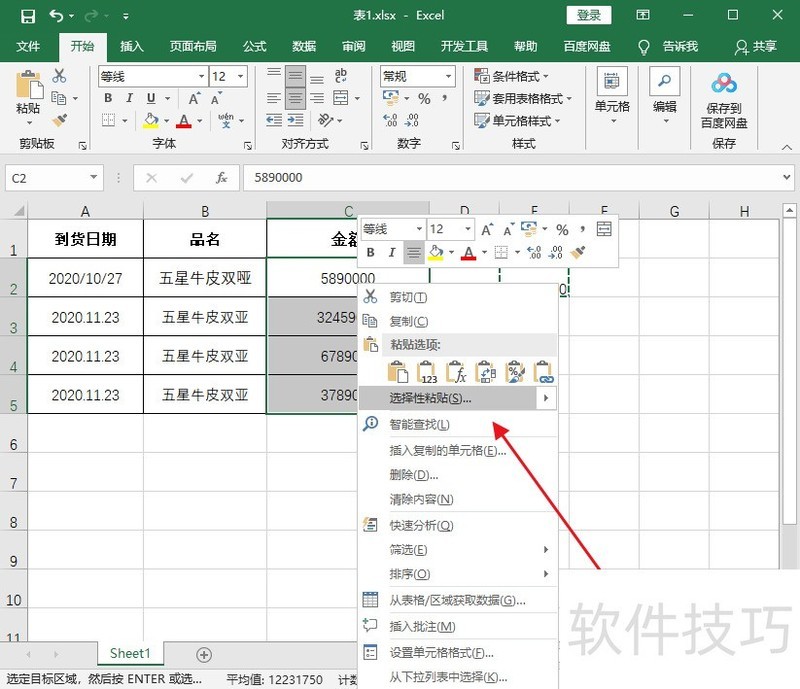Switch to Sheet1 tab
This screenshot has width=800, height=689.
click(130, 653)
